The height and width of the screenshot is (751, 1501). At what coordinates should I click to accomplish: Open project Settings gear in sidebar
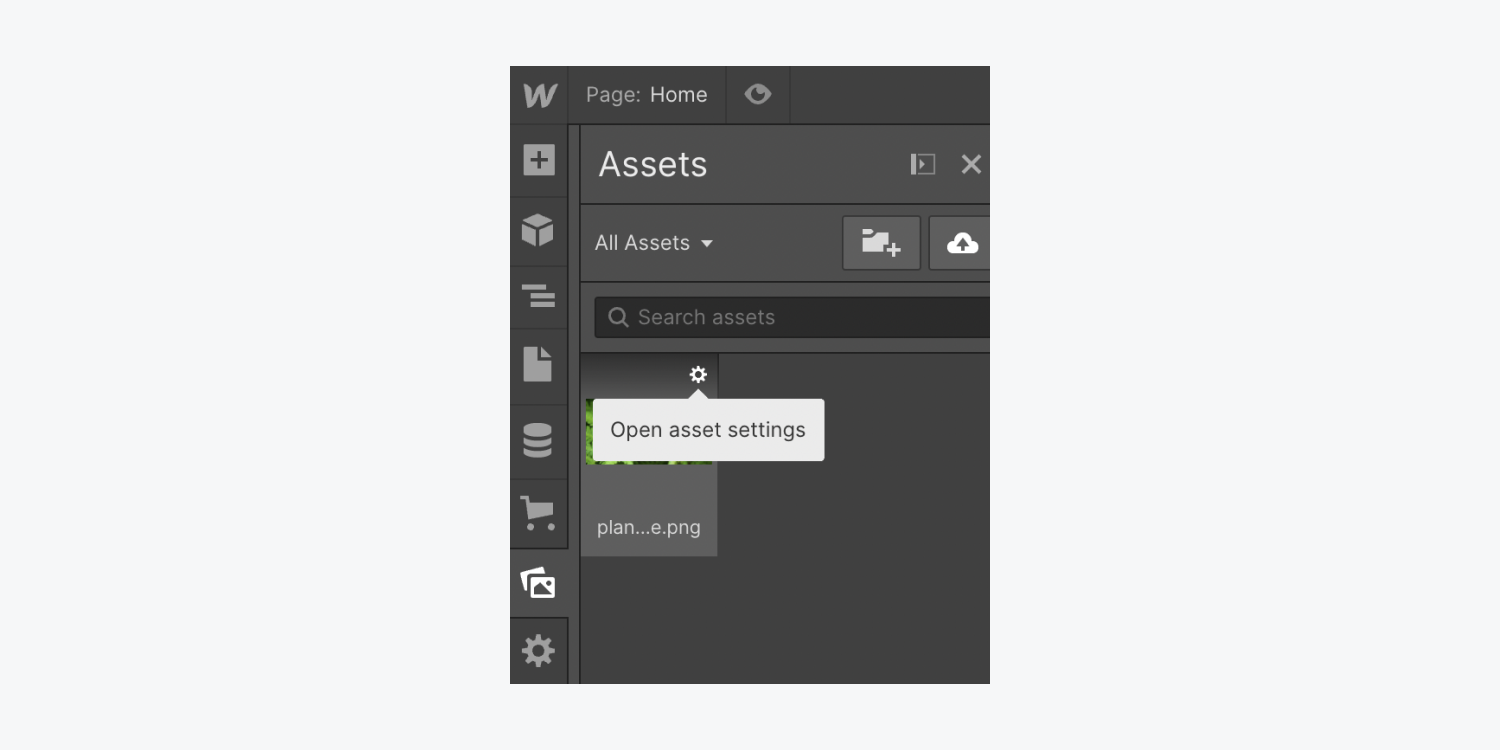coord(539,651)
